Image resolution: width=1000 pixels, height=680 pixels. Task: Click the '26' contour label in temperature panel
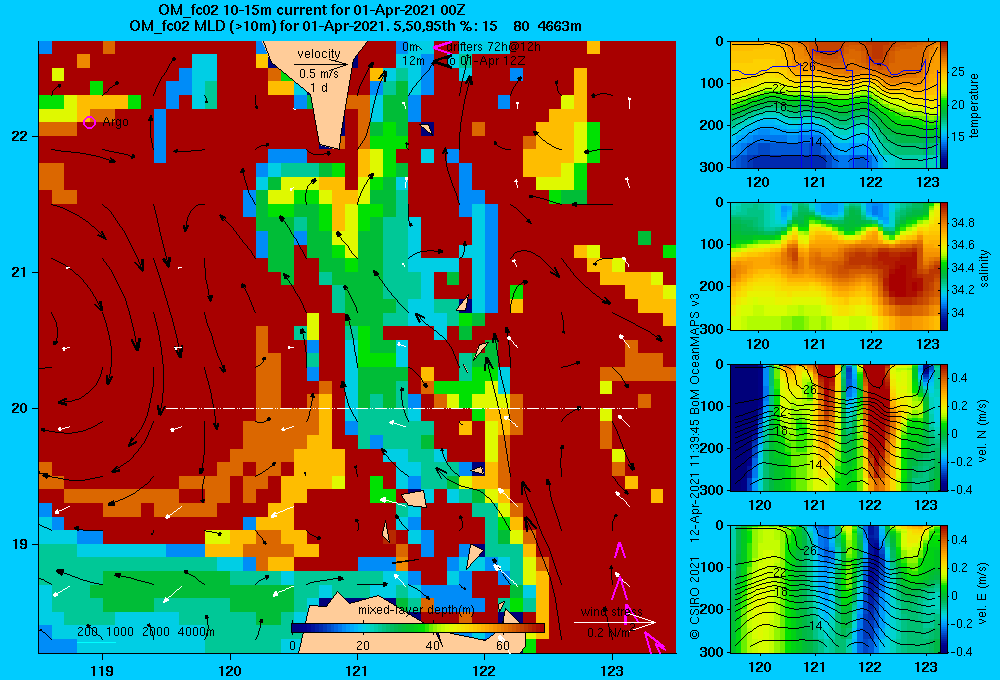(x=809, y=67)
